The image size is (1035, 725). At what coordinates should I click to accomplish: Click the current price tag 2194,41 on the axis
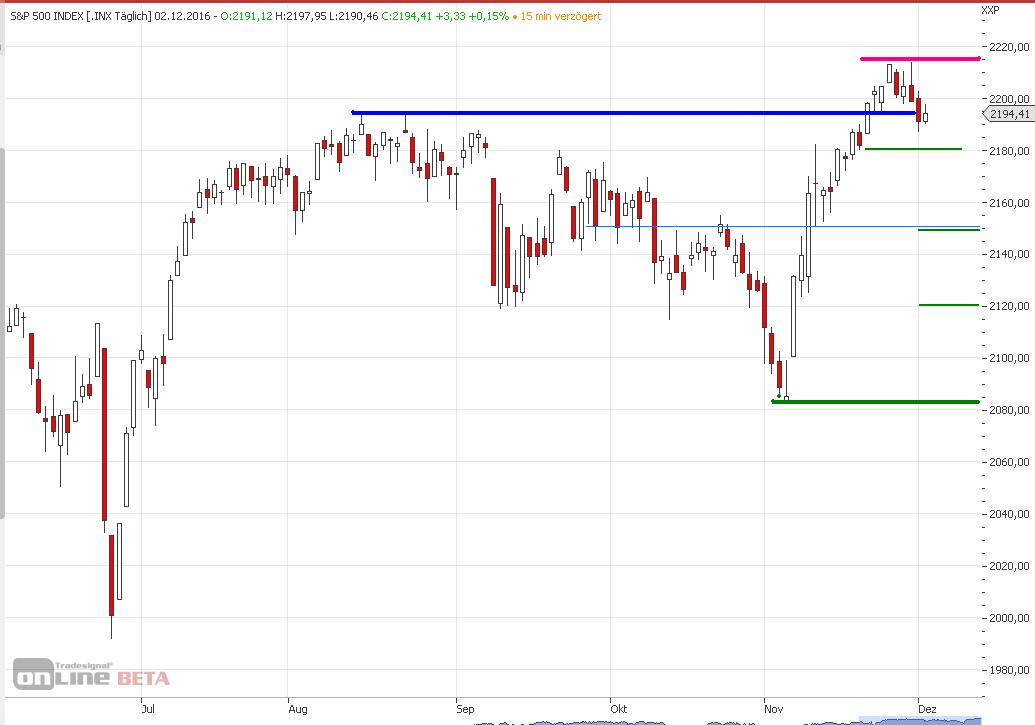point(1009,114)
